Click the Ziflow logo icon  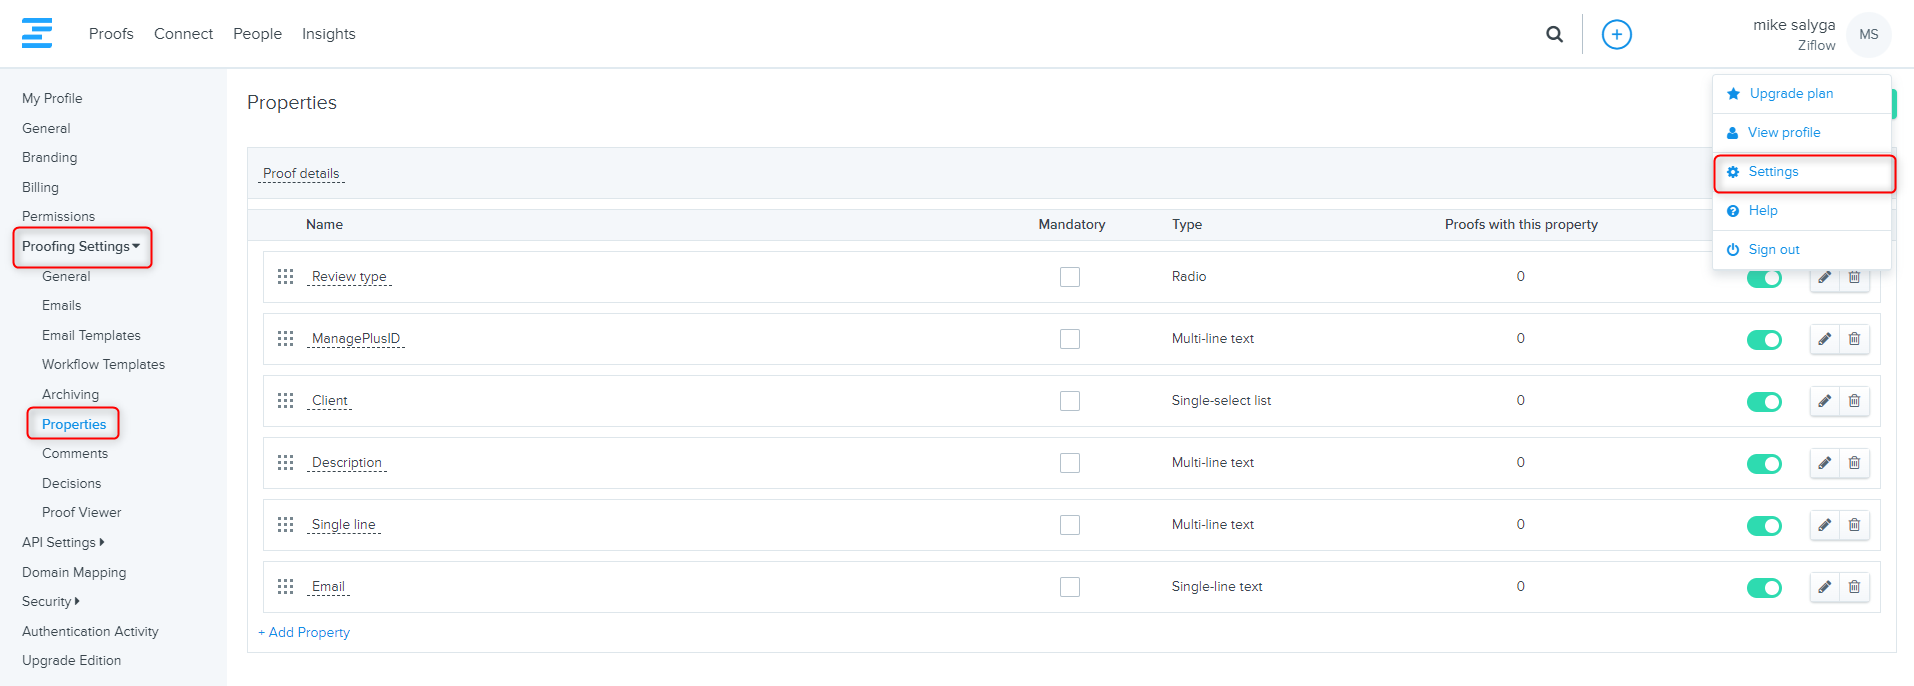coord(37,33)
